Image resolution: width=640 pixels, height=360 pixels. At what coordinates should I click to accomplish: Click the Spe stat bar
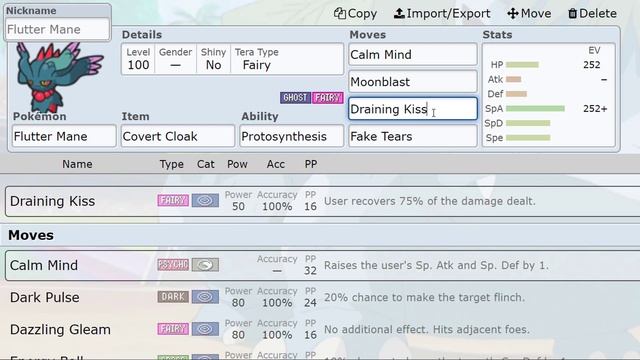click(x=528, y=138)
